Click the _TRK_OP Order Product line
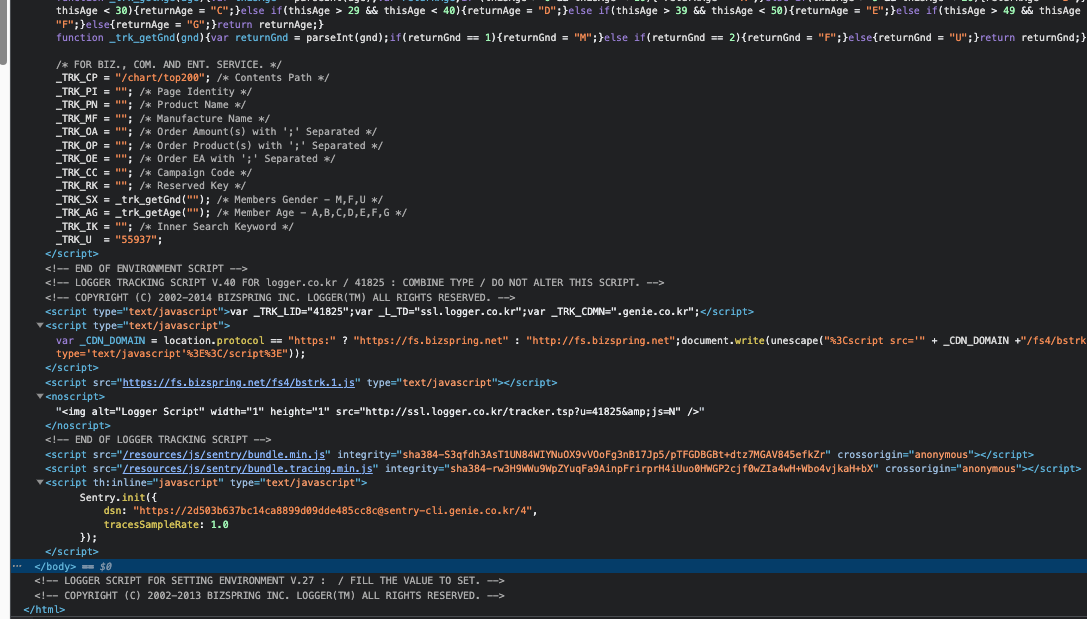This screenshot has height=619, width=1087. pyautogui.click(x=219, y=146)
